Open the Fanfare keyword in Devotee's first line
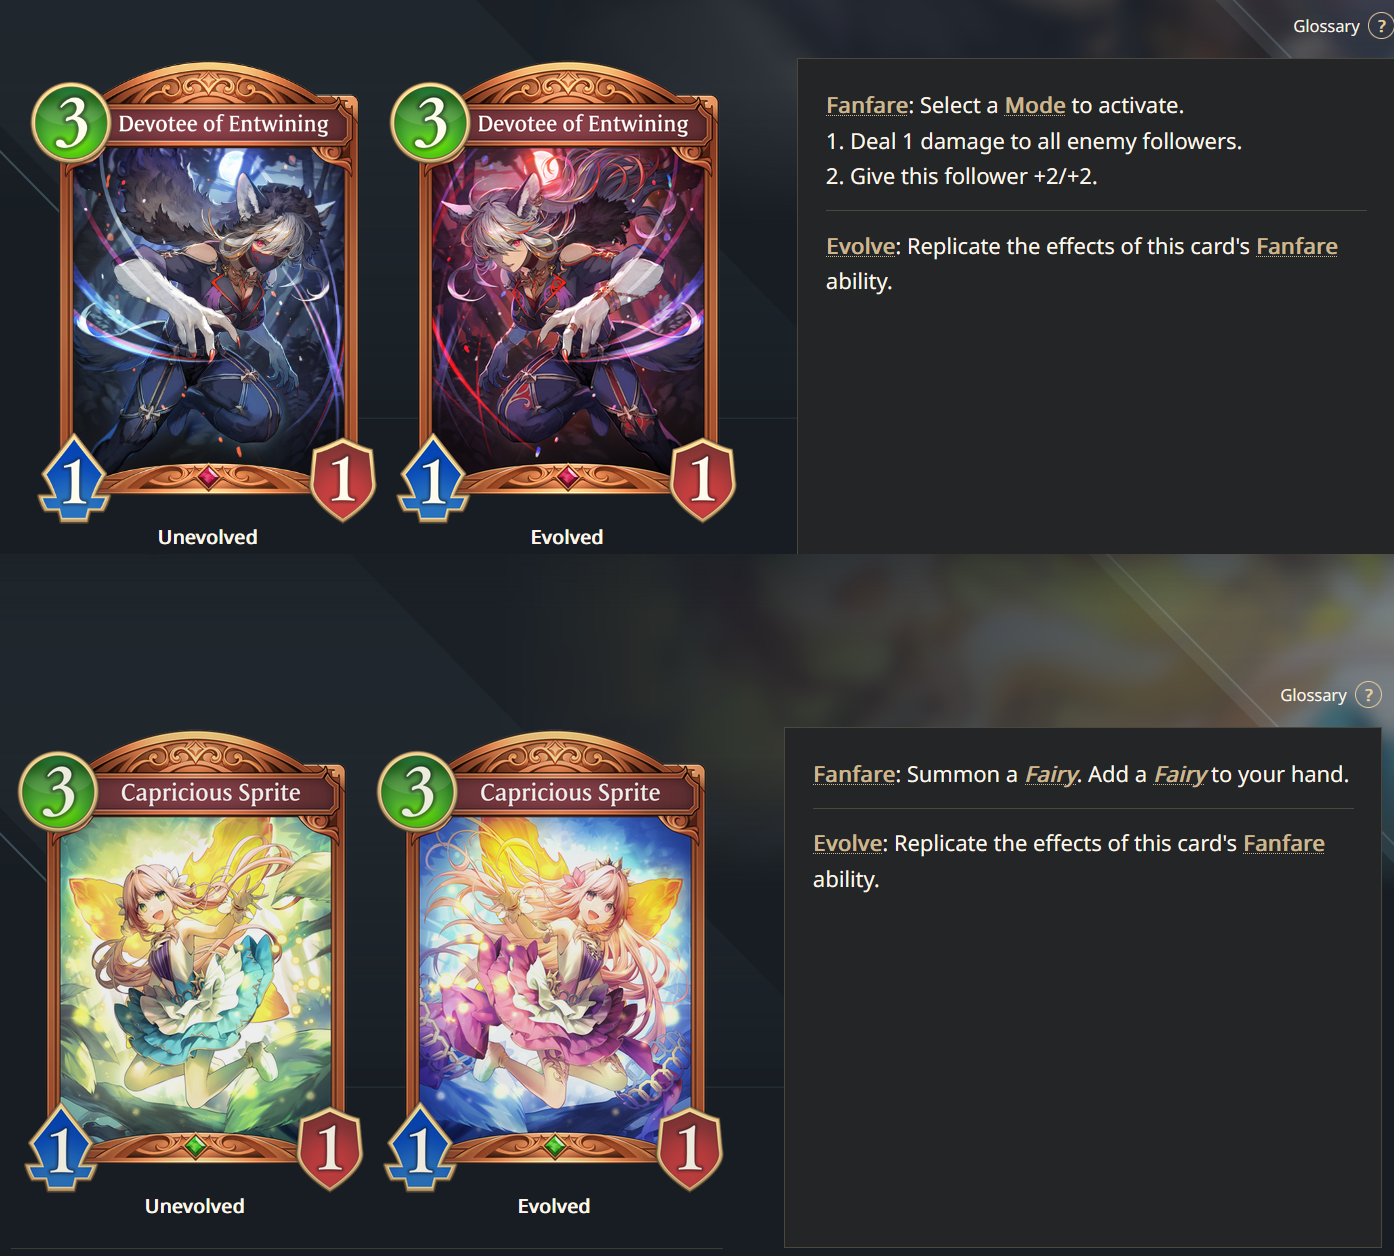 point(867,105)
